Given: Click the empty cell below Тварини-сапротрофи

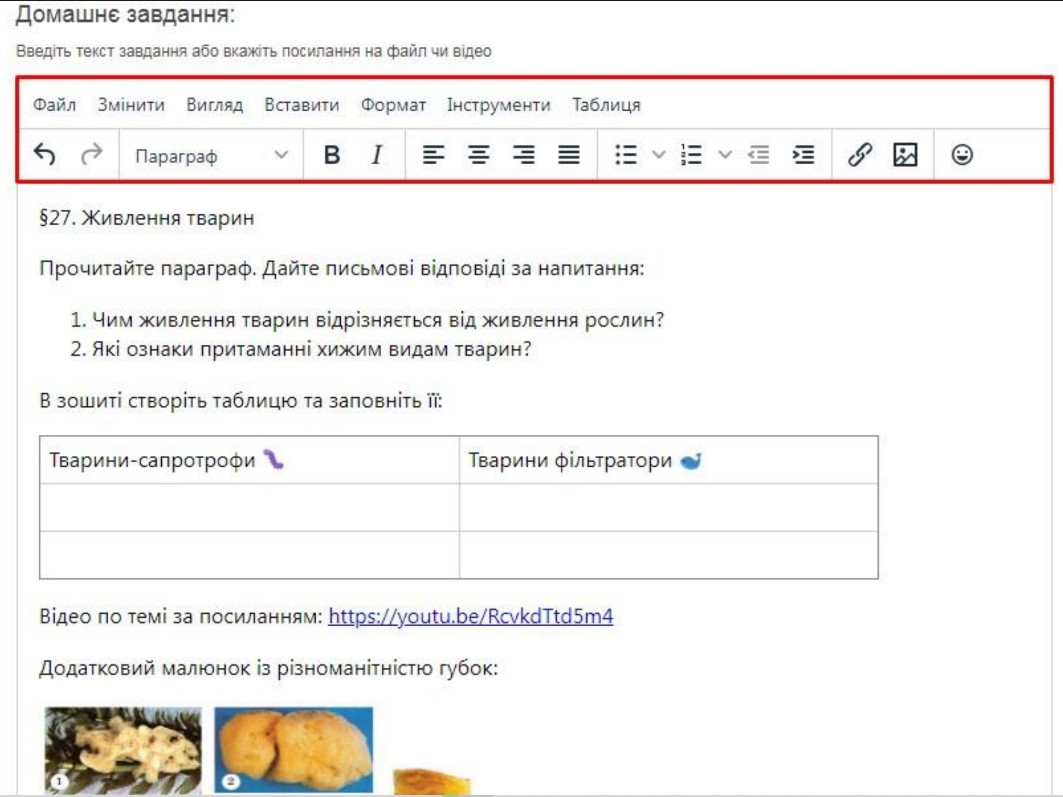Looking at the screenshot, I should click(249, 508).
